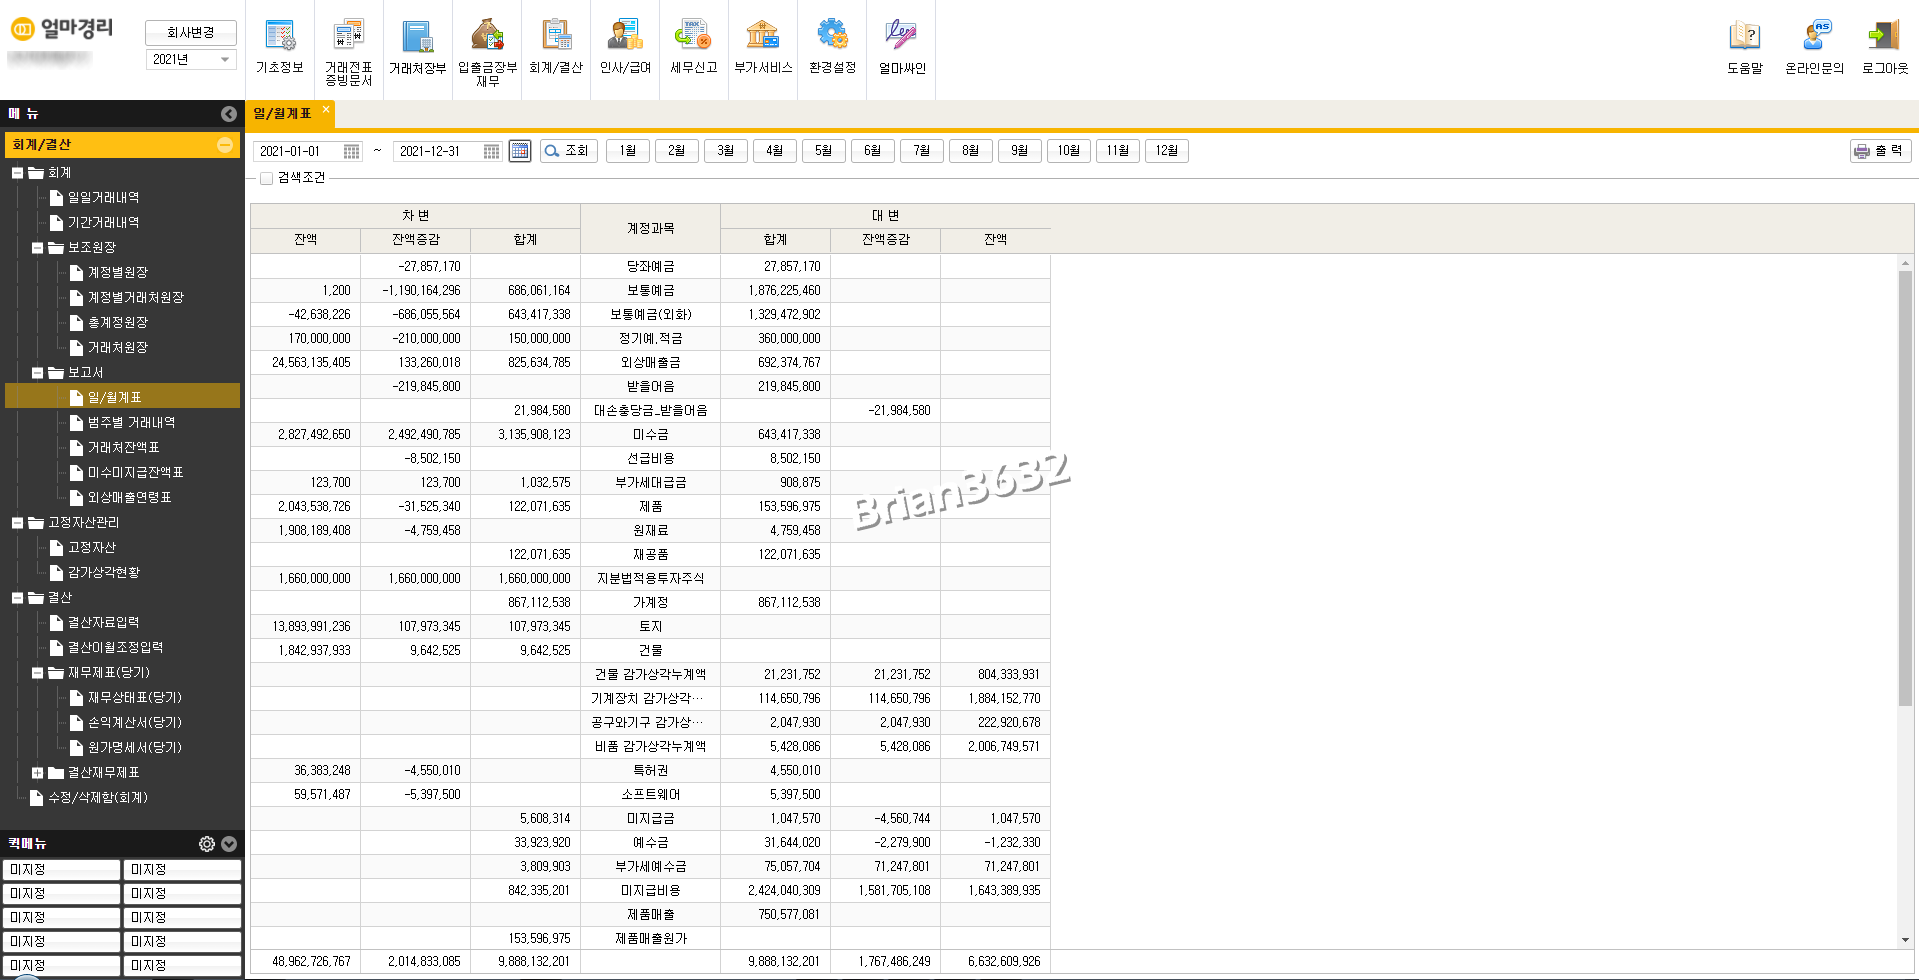Click the vertical scrollbar of the table

[1905, 490]
